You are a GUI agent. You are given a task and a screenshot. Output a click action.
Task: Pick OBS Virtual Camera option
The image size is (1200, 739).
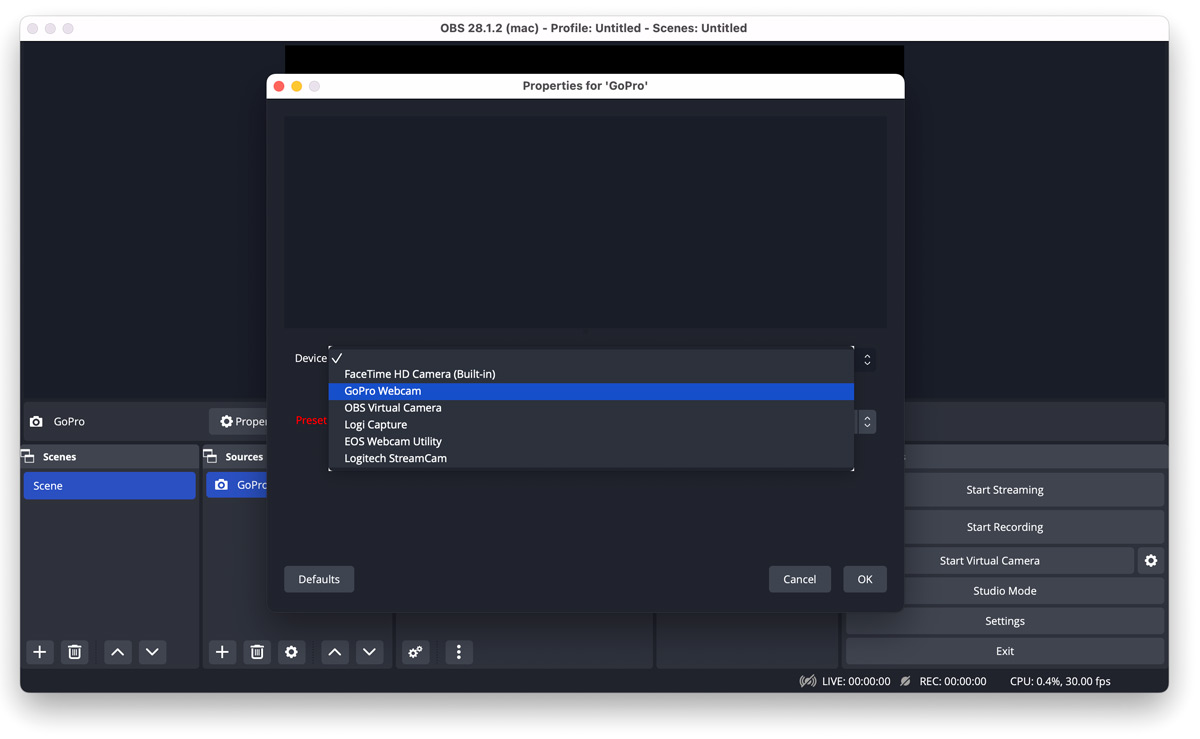click(x=393, y=408)
